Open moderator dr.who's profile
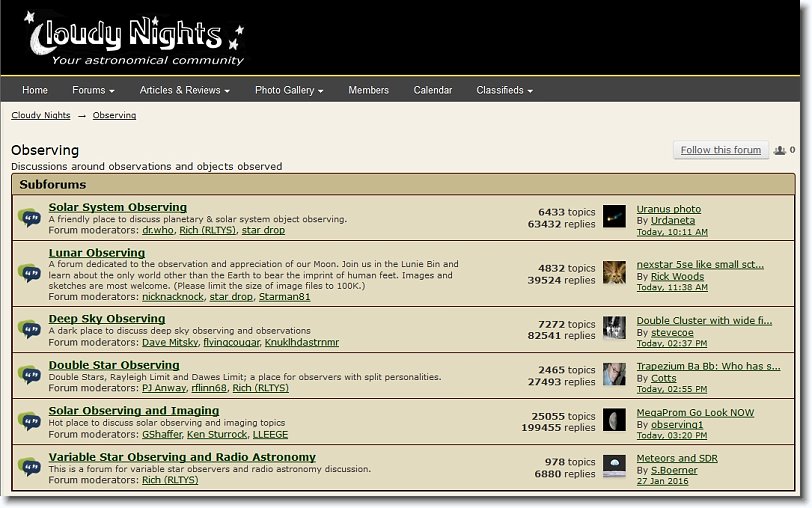 click(x=158, y=230)
